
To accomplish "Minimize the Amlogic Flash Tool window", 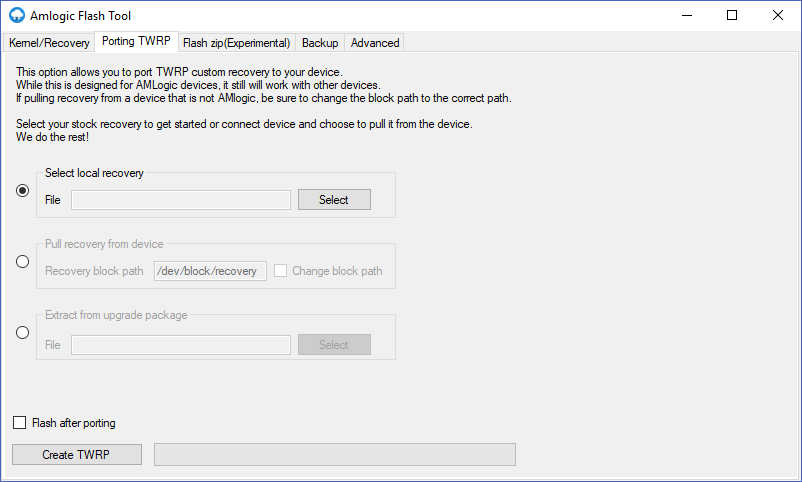I will 687,15.
